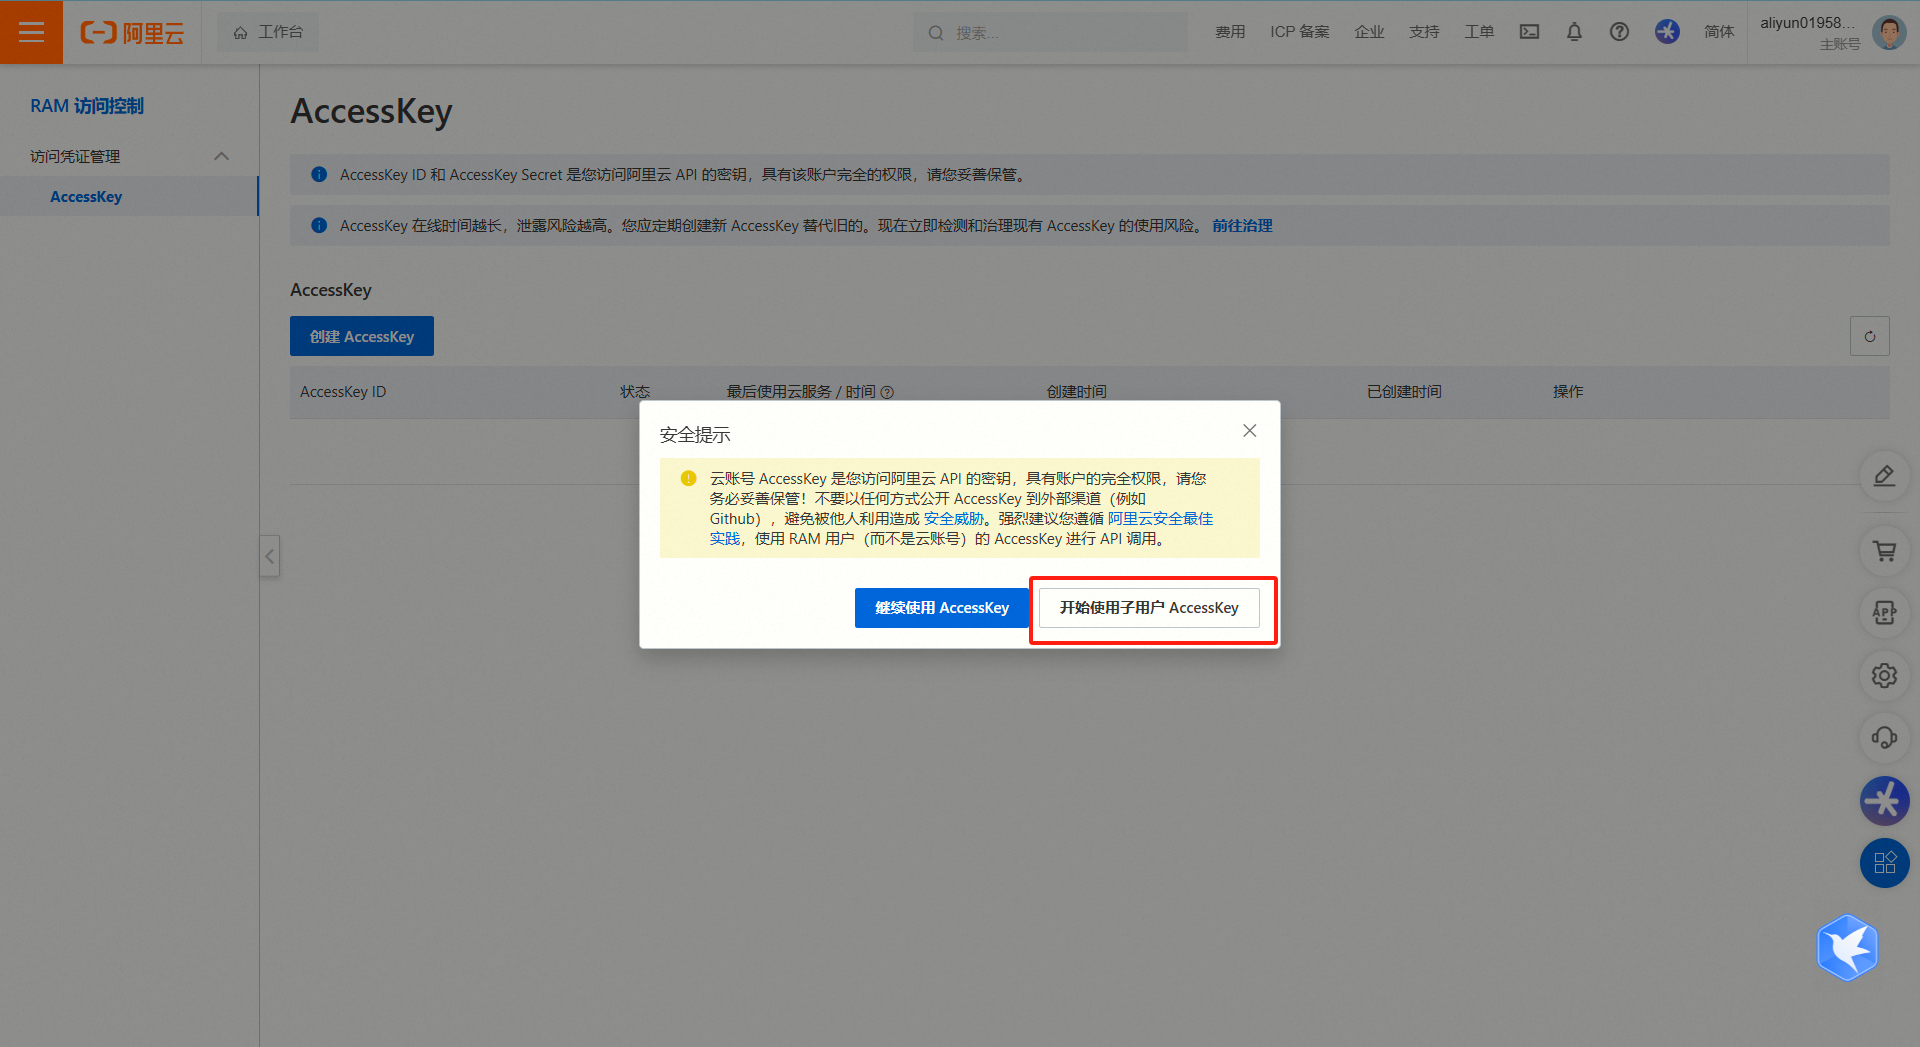
Task: Click the top search field
Action: [x=1050, y=32]
